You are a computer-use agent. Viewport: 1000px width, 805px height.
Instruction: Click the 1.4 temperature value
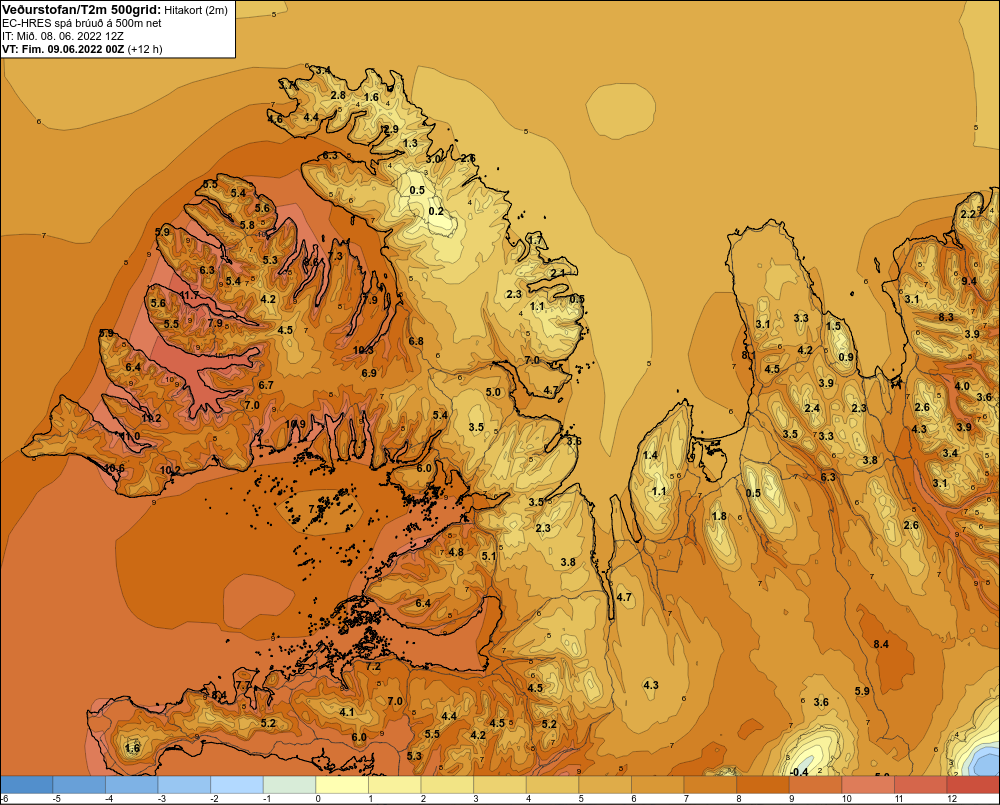point(650,455)
